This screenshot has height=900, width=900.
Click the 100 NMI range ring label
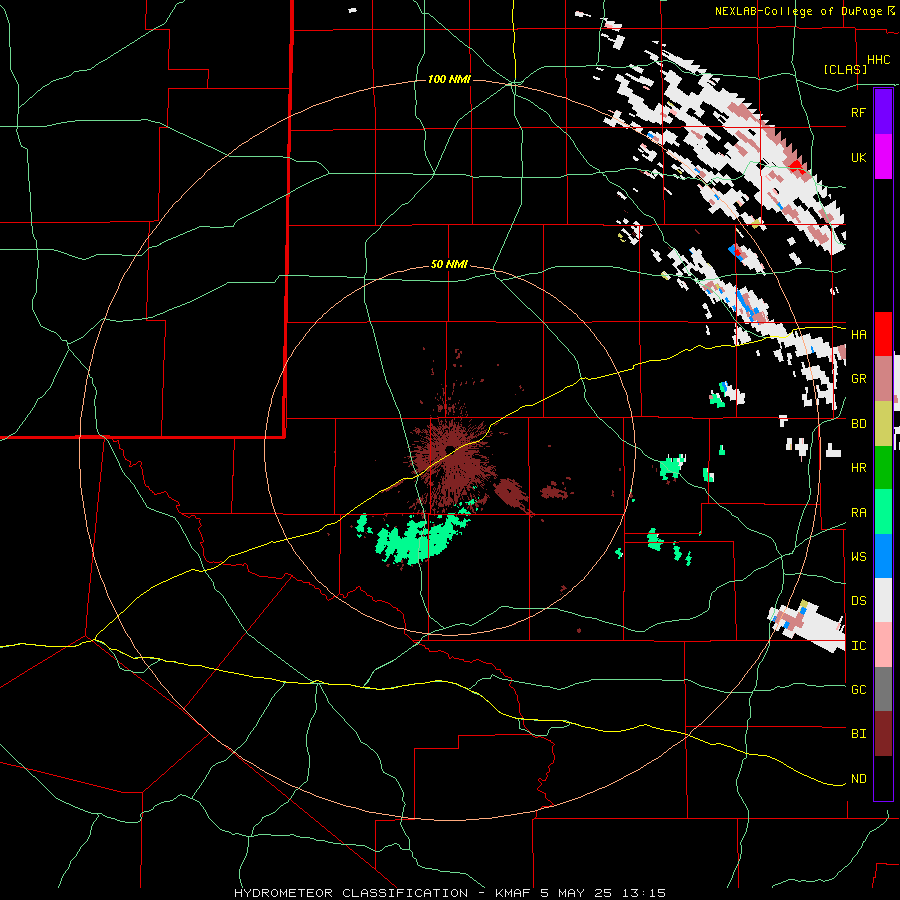coord(449,79)
